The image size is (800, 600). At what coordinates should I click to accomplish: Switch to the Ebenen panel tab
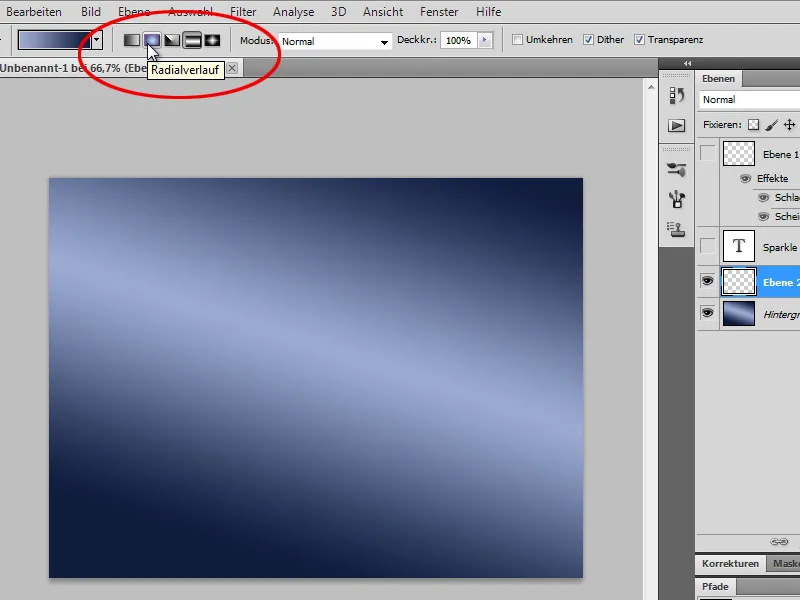(718, 79)
